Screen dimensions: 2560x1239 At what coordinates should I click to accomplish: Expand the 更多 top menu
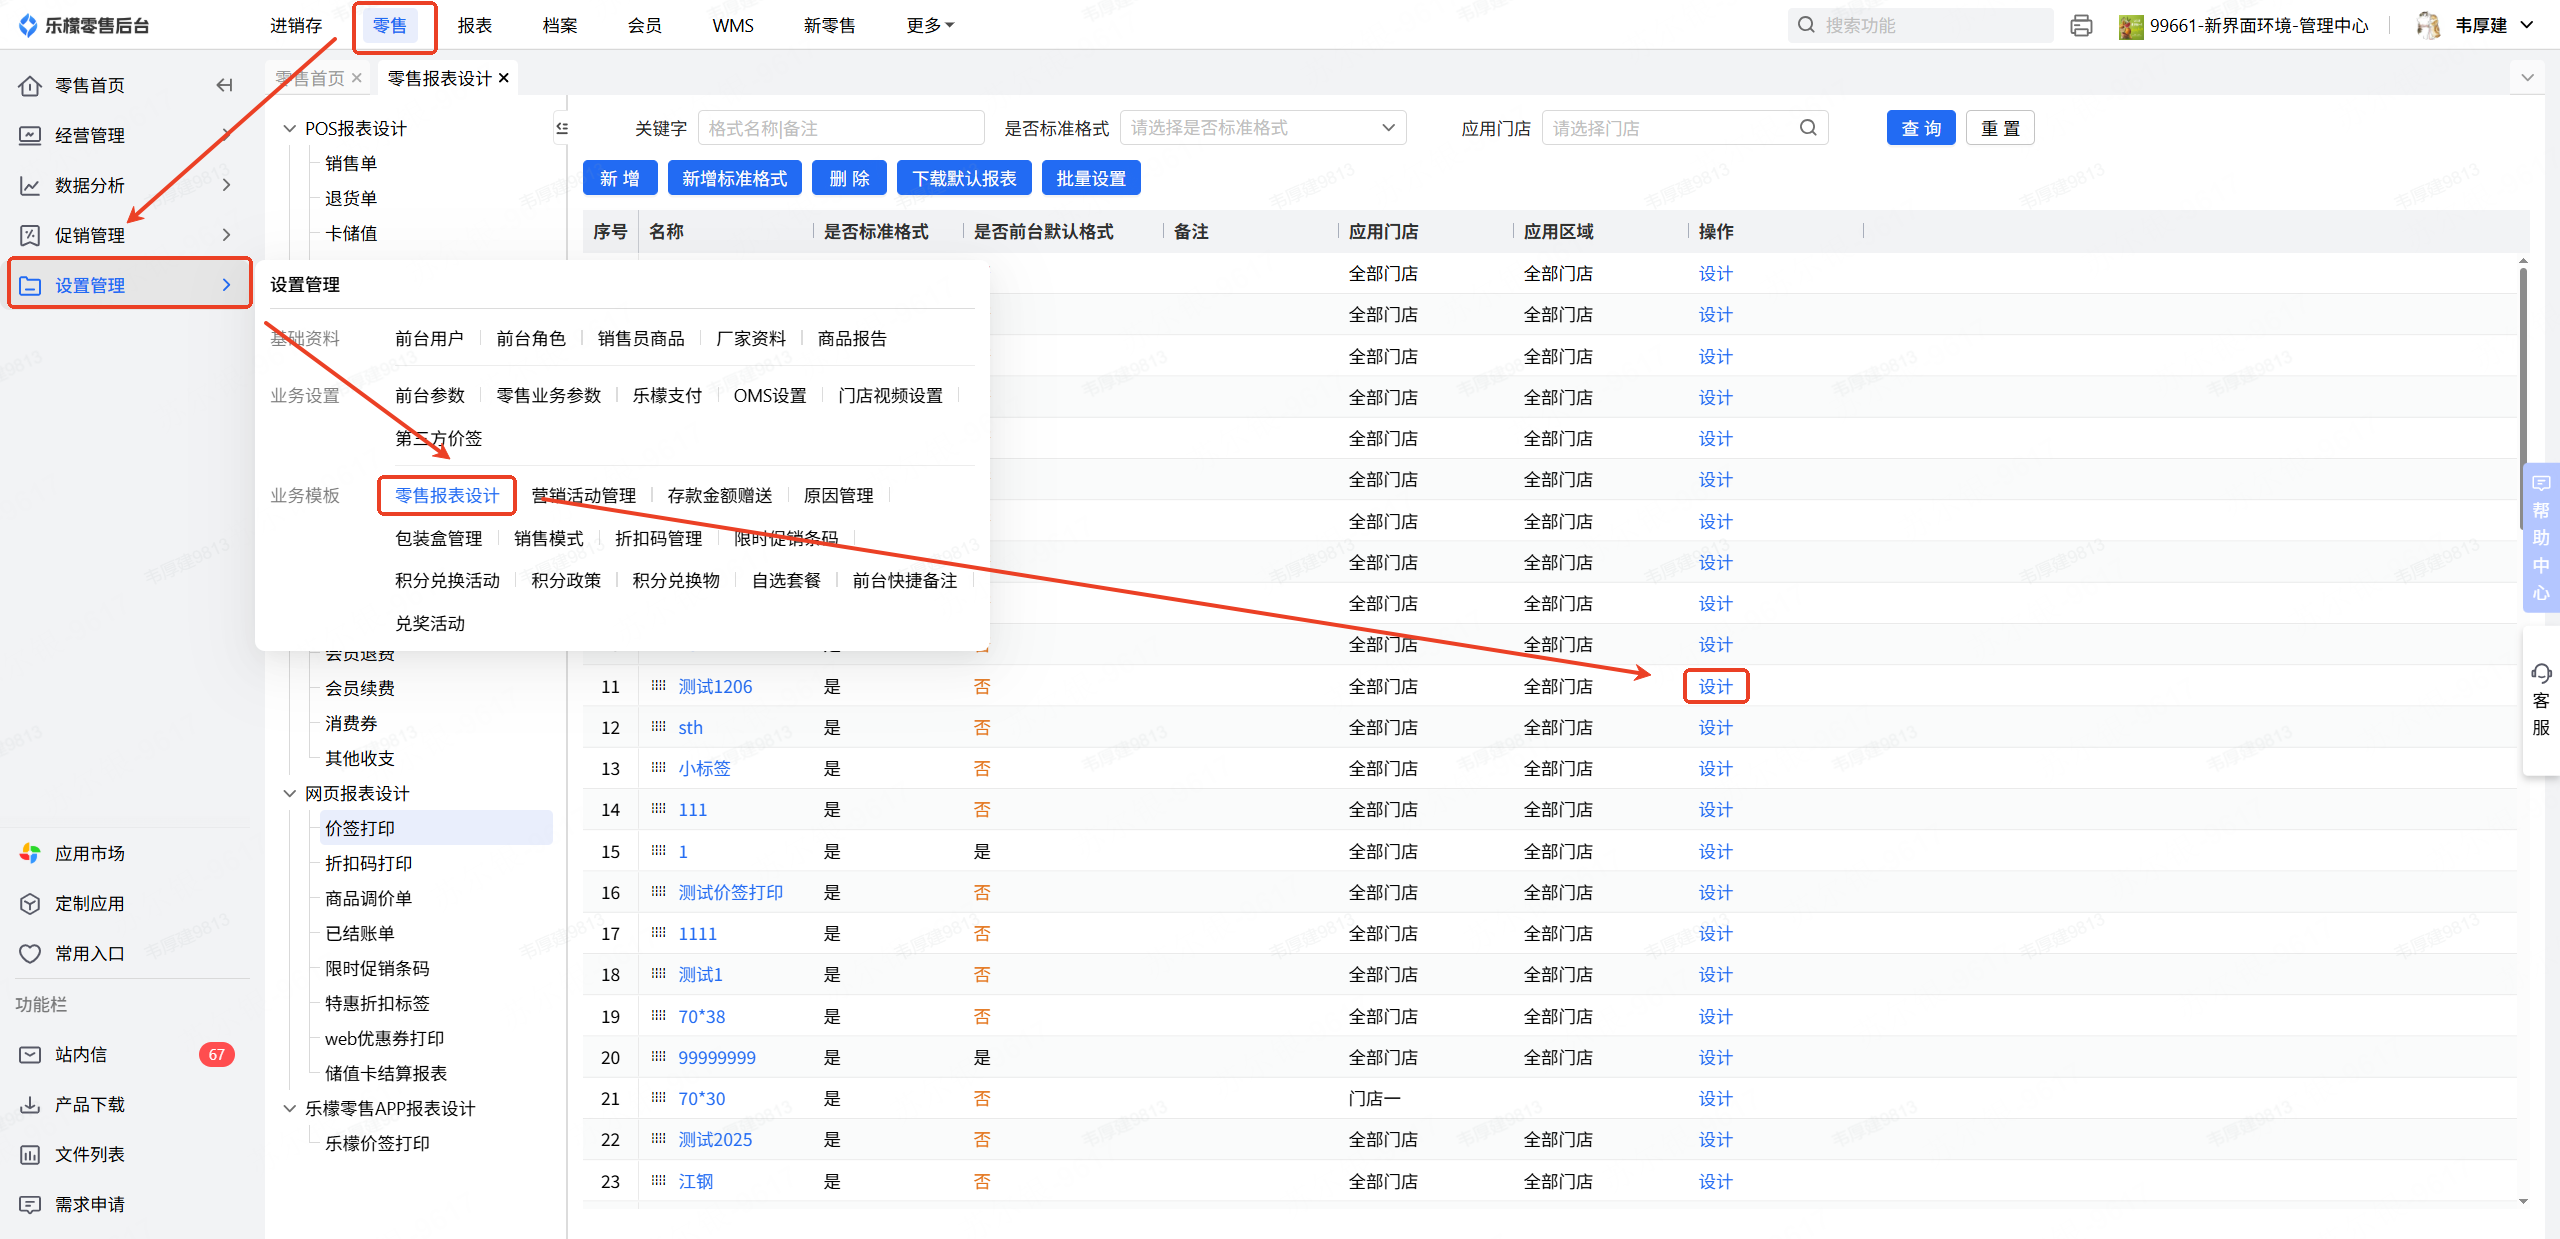(929, 26)
